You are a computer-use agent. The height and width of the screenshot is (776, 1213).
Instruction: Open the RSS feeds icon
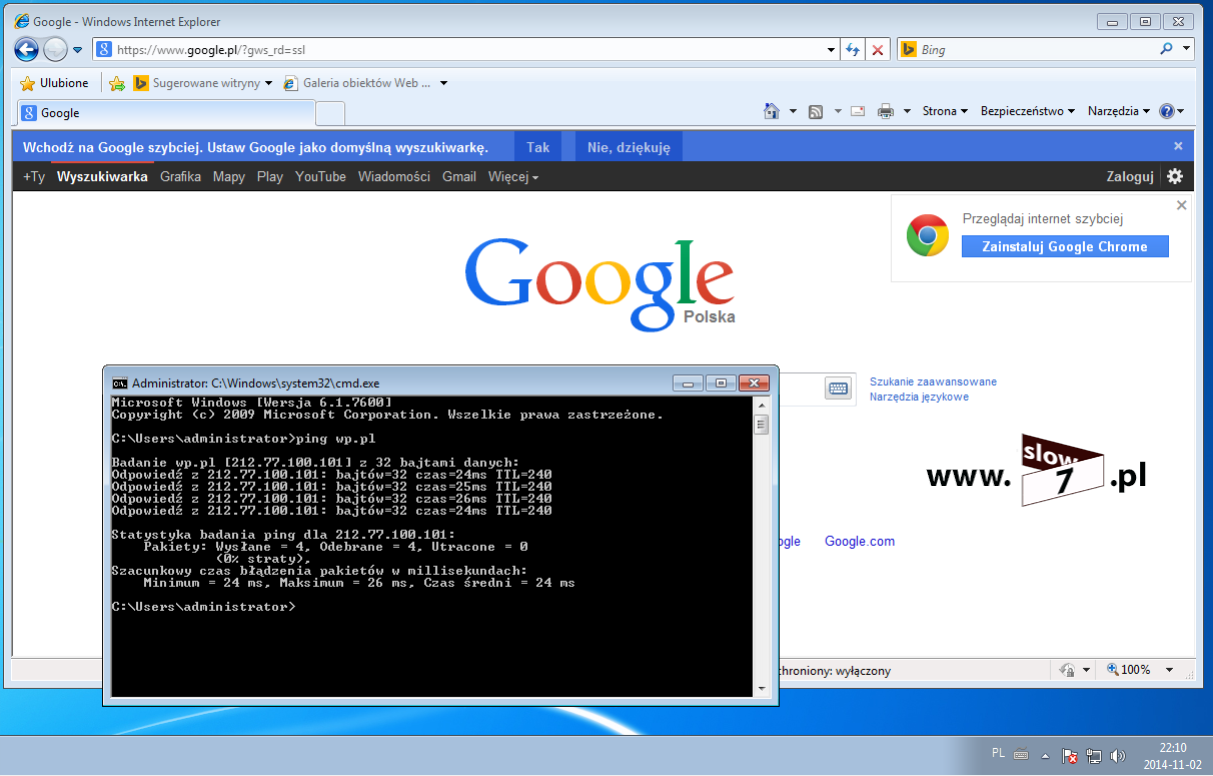[x=816, y=111]
